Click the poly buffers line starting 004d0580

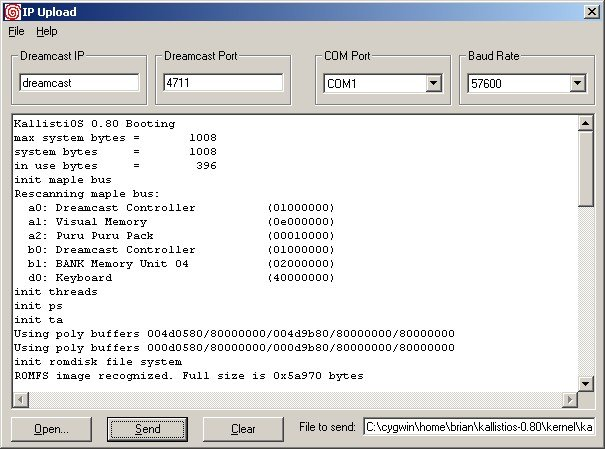coord(234,334)
